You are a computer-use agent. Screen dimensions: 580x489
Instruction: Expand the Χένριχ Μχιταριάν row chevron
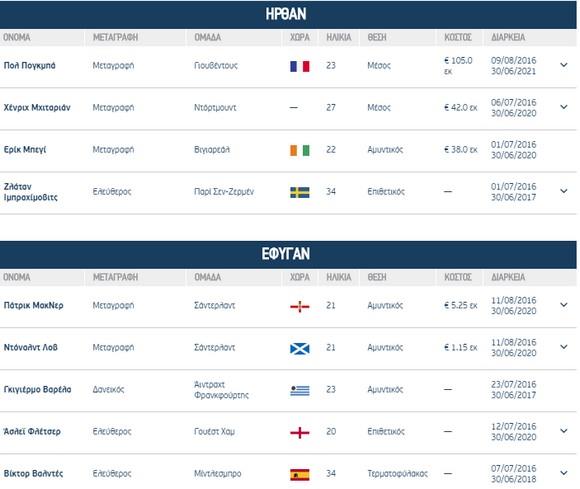(564, 107)
